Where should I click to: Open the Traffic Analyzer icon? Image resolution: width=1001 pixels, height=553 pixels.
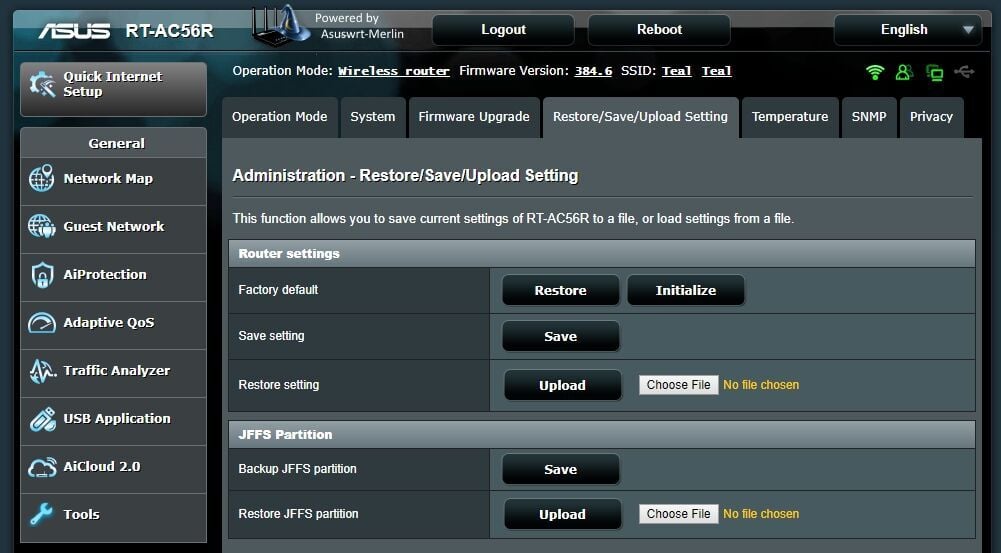42,370
